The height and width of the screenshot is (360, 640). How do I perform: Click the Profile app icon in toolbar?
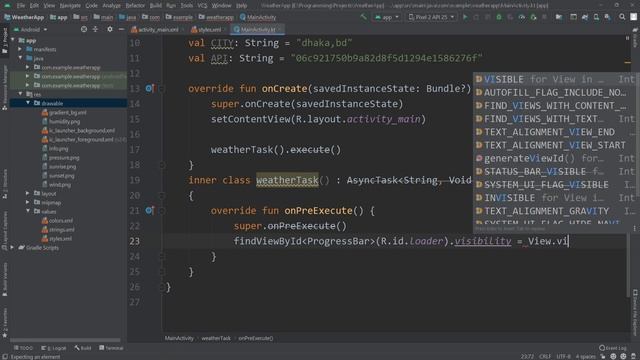(522, 17)
